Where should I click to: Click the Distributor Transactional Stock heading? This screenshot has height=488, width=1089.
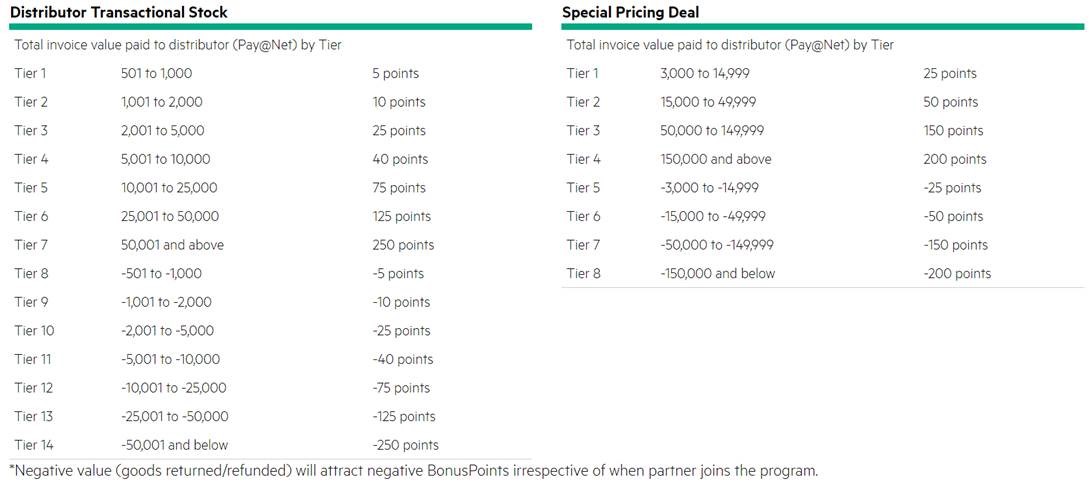point(119,12)
